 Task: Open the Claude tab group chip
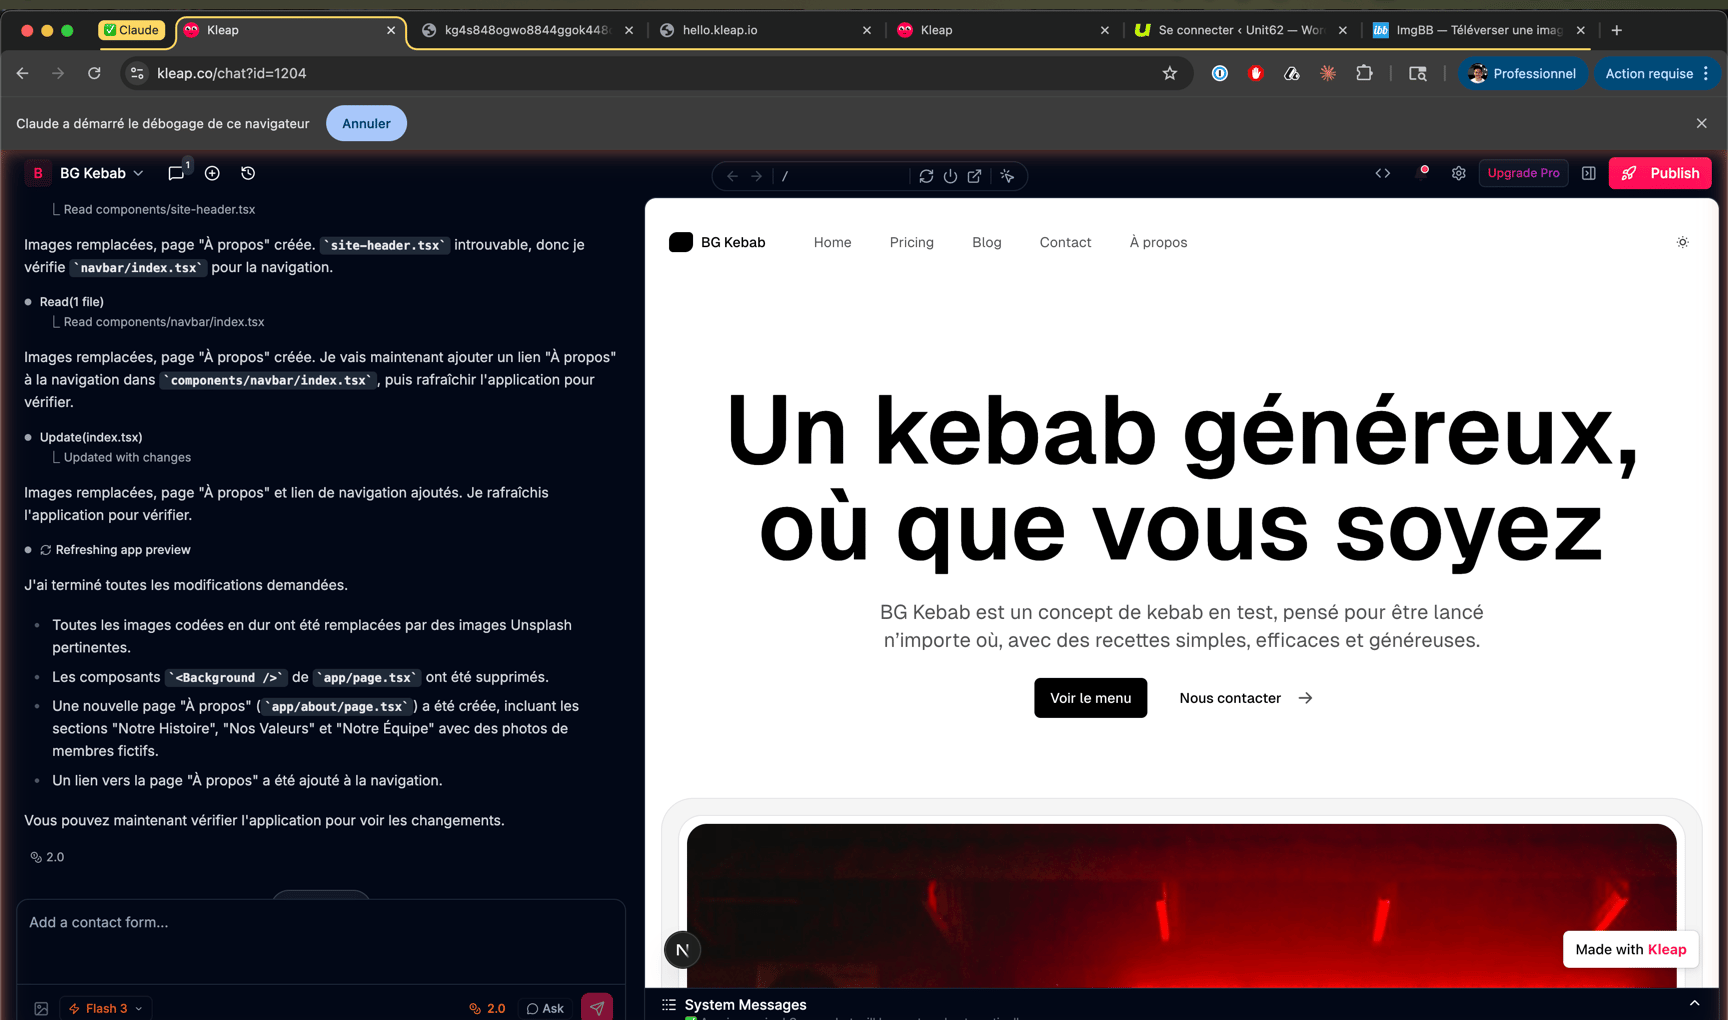click(x=132, y=30)
